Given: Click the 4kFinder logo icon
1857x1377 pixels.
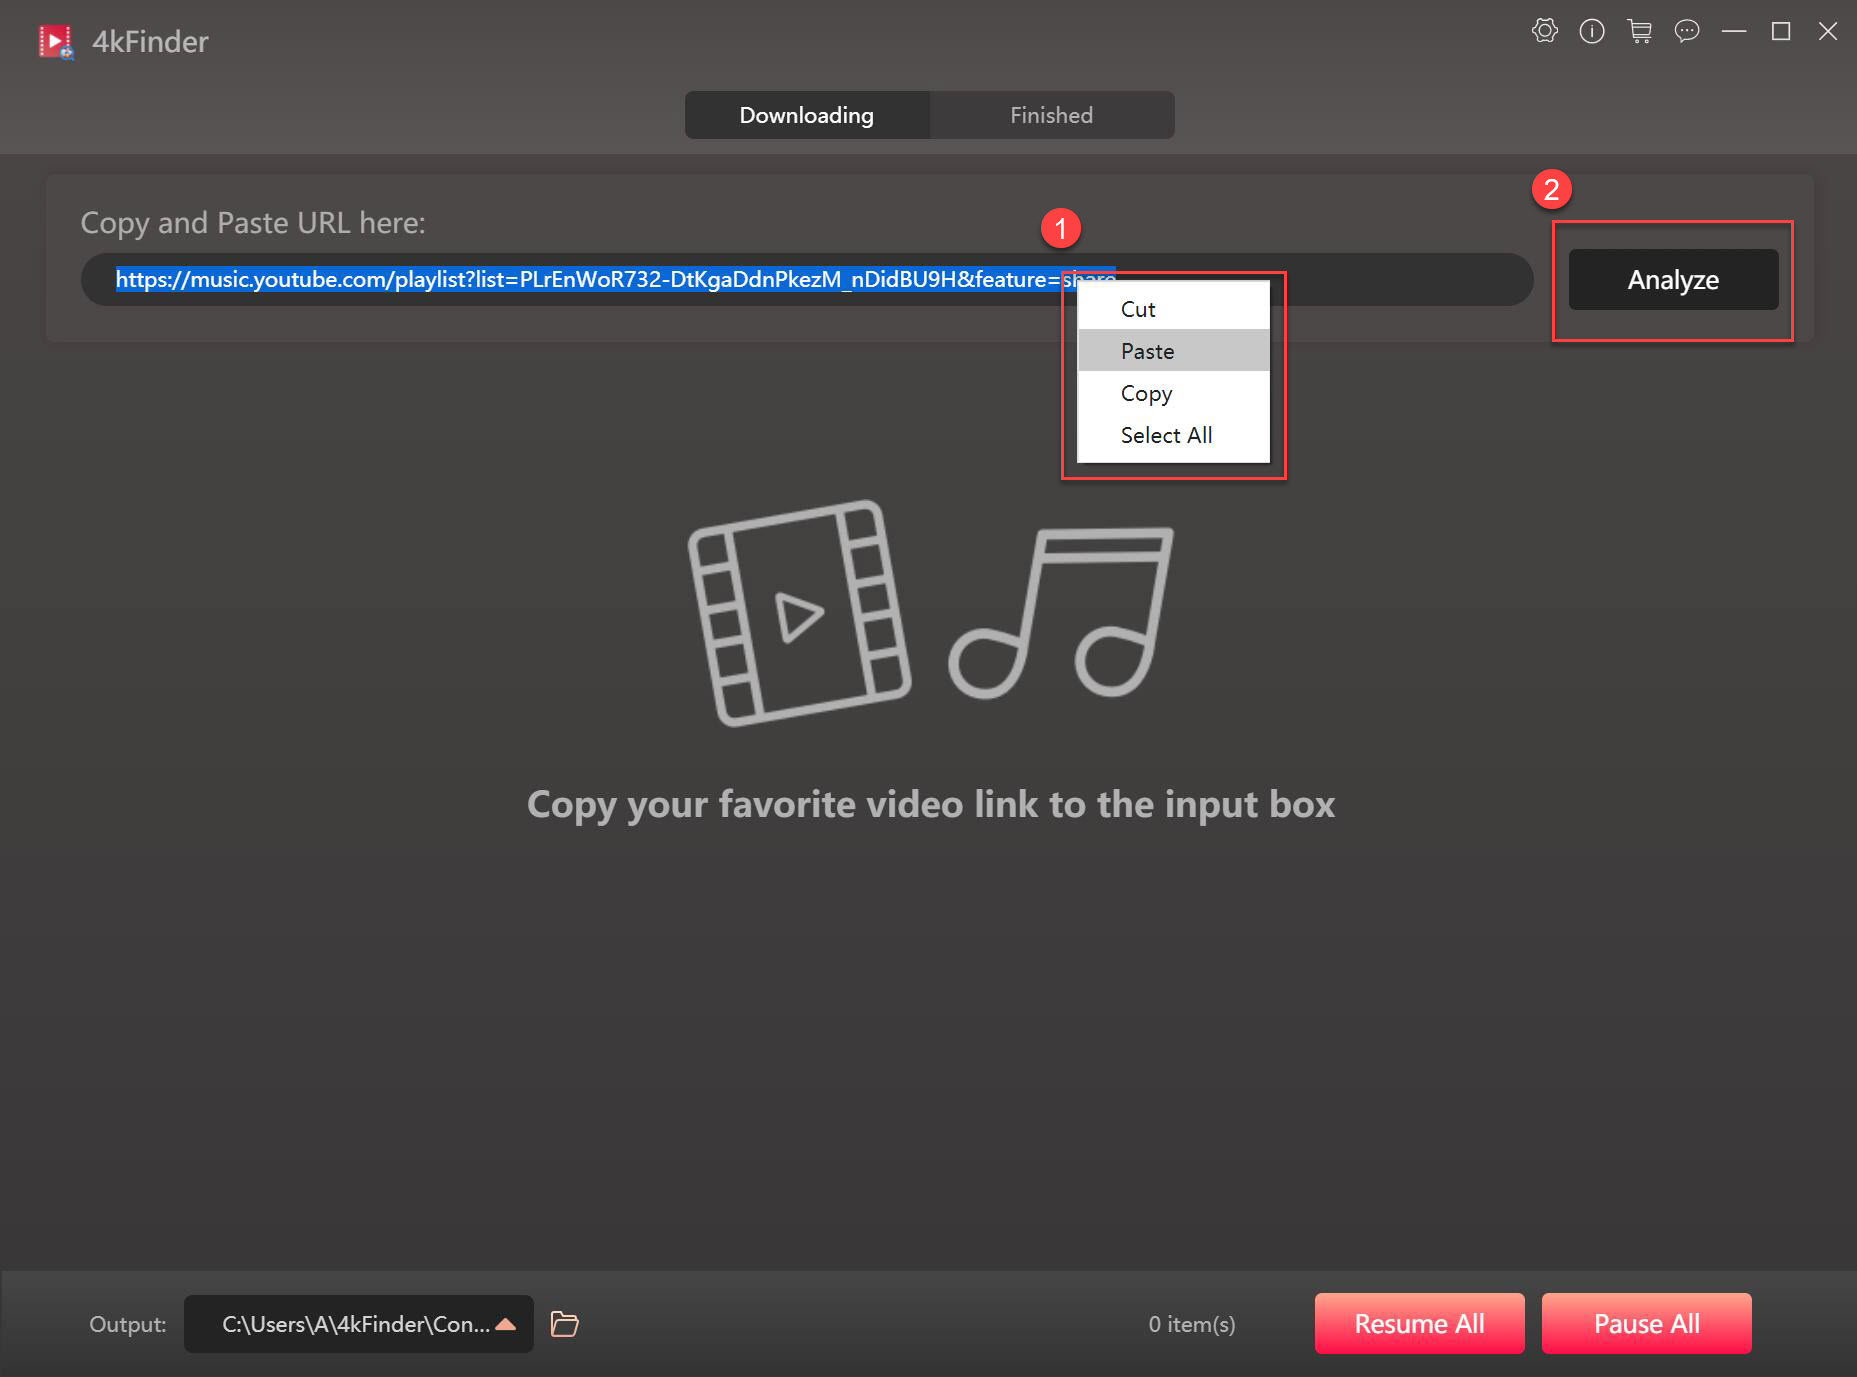Looking at the screenshot, I should pos(55,41).
